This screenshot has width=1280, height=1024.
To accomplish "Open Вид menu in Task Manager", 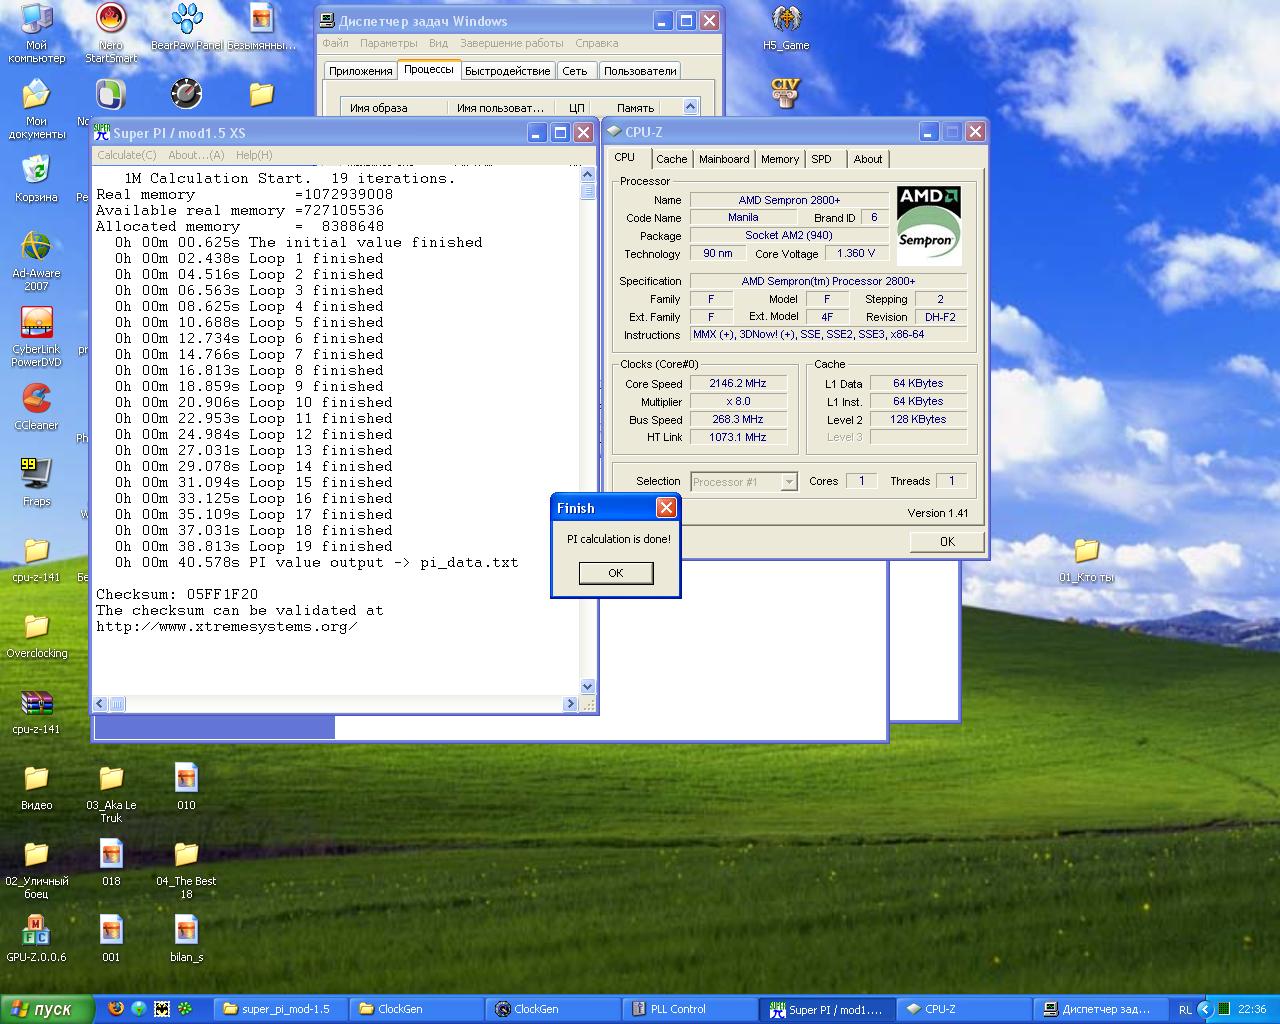I will (x=438, y=43).
